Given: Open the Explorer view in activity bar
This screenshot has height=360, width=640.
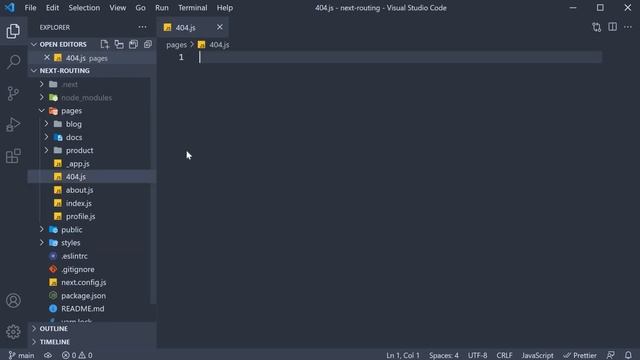Looking at the screenshot, I should [x=13, y=31].
